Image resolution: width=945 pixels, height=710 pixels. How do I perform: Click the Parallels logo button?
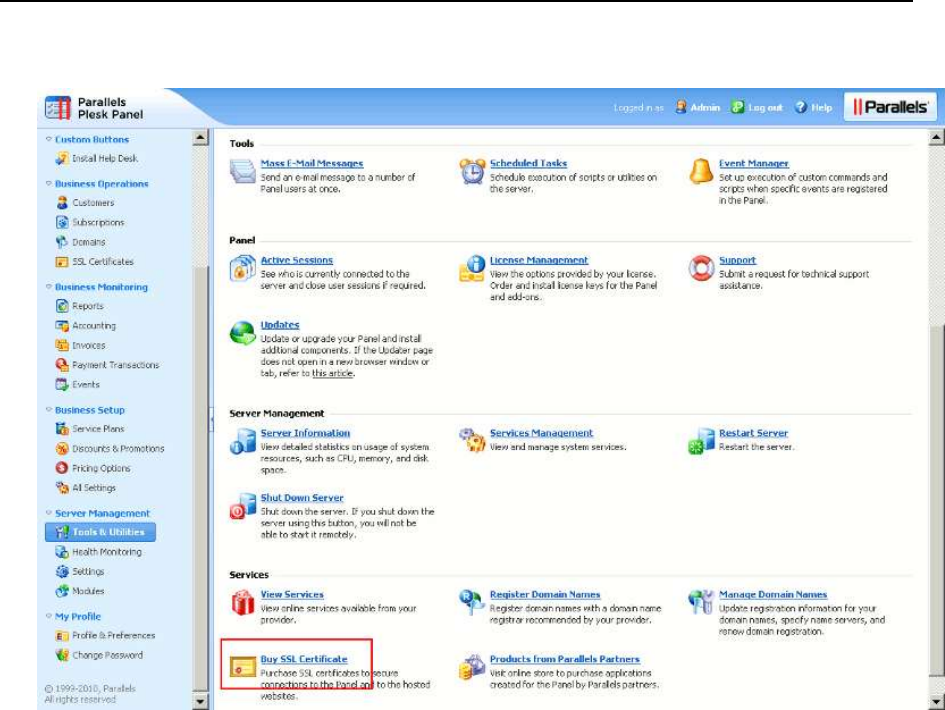click(890, 107)
